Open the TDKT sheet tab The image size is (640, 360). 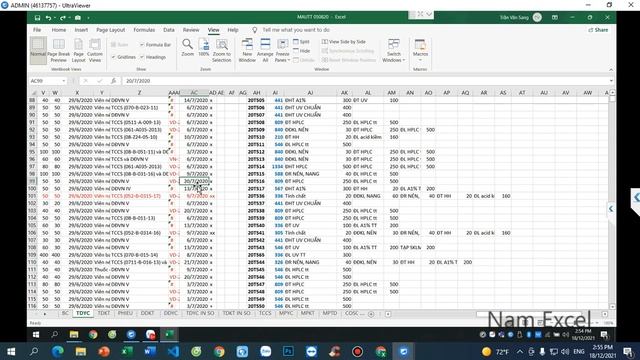(104, 313)
